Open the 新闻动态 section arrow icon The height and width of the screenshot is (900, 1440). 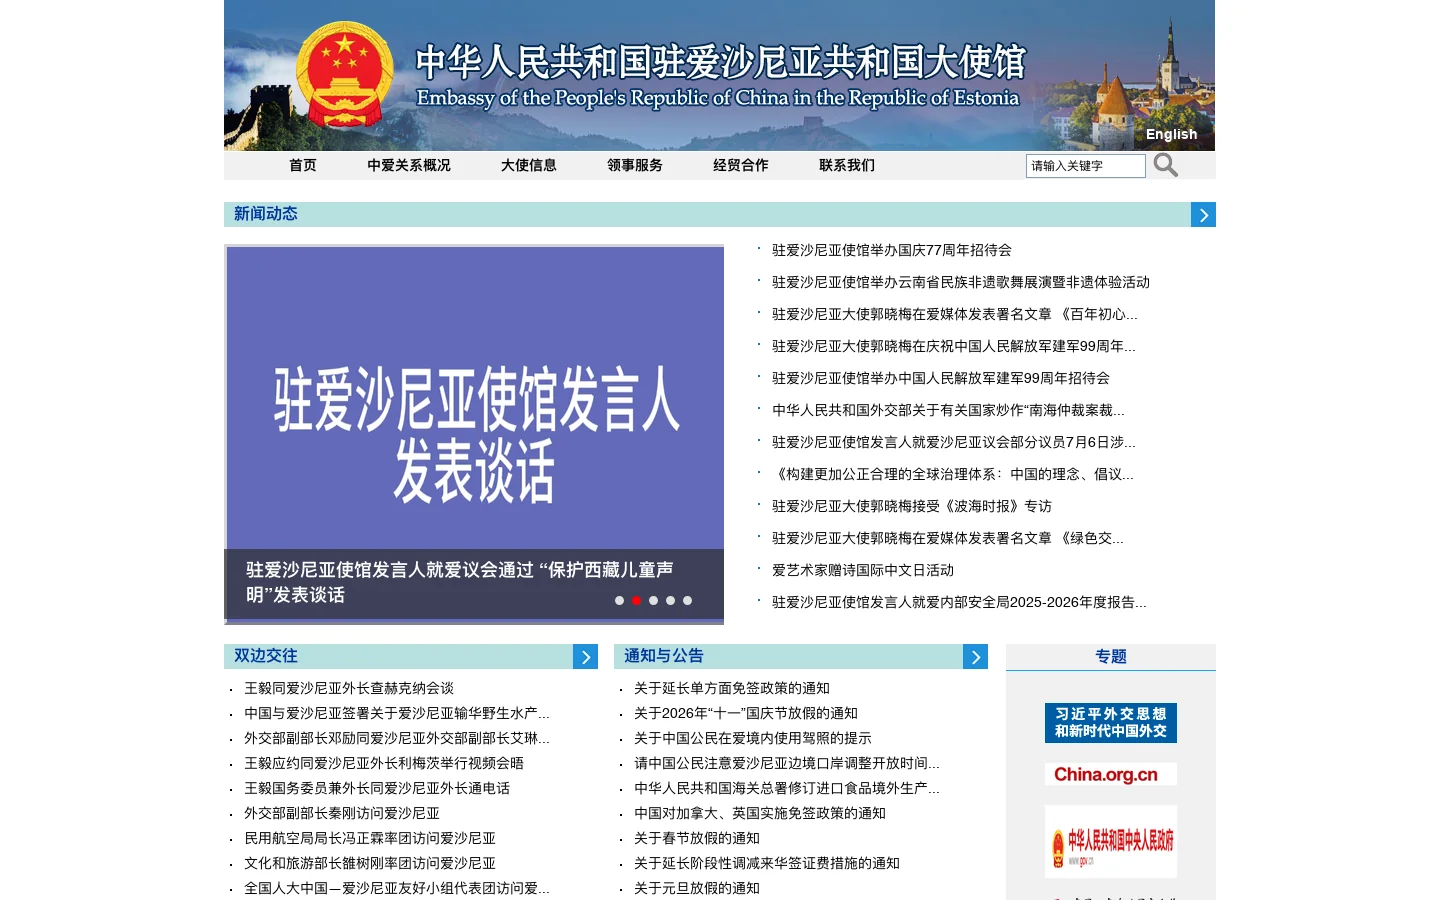coord(1203,215)
